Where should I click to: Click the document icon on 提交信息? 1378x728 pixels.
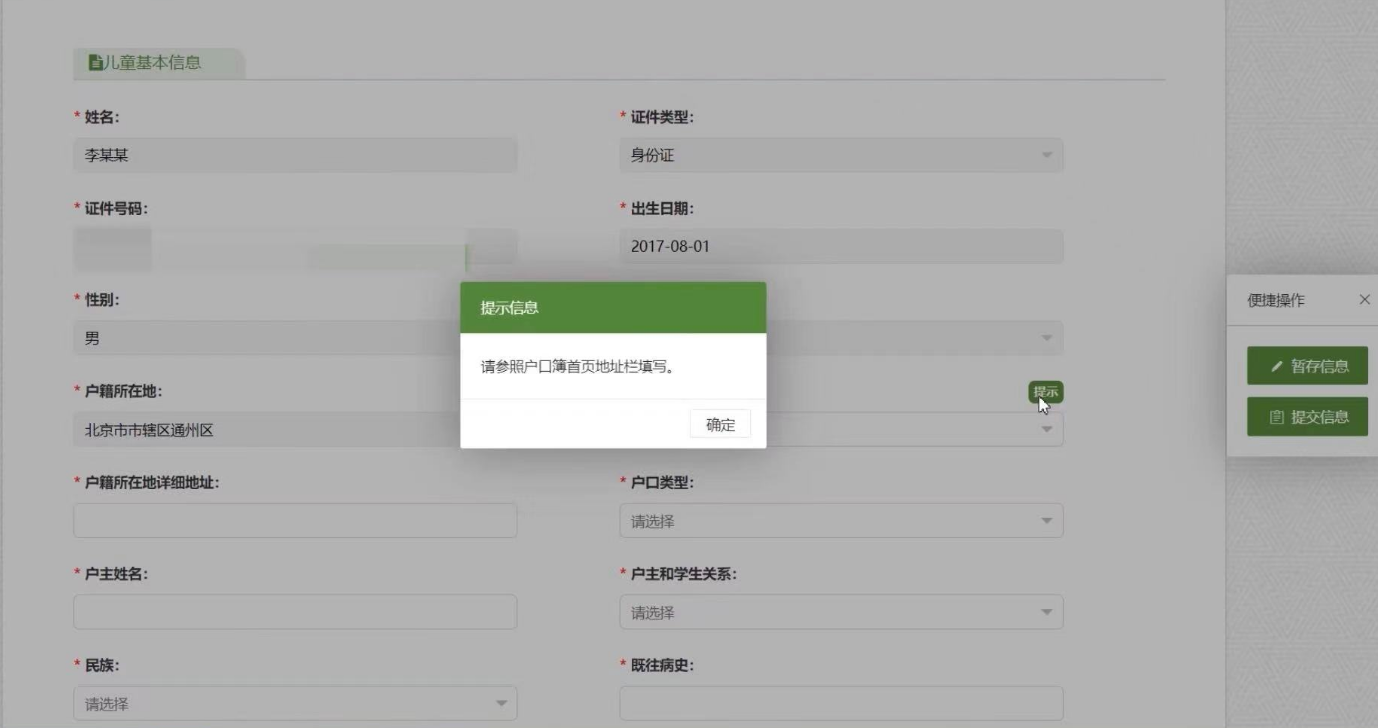click(x=1277, y=417)
